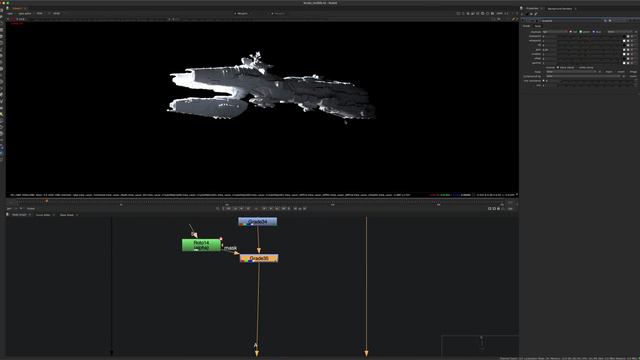The width and height of the screenshot is (640, 360).
Task: Enable the mask inject checkbox
Action: pos(604,72)
